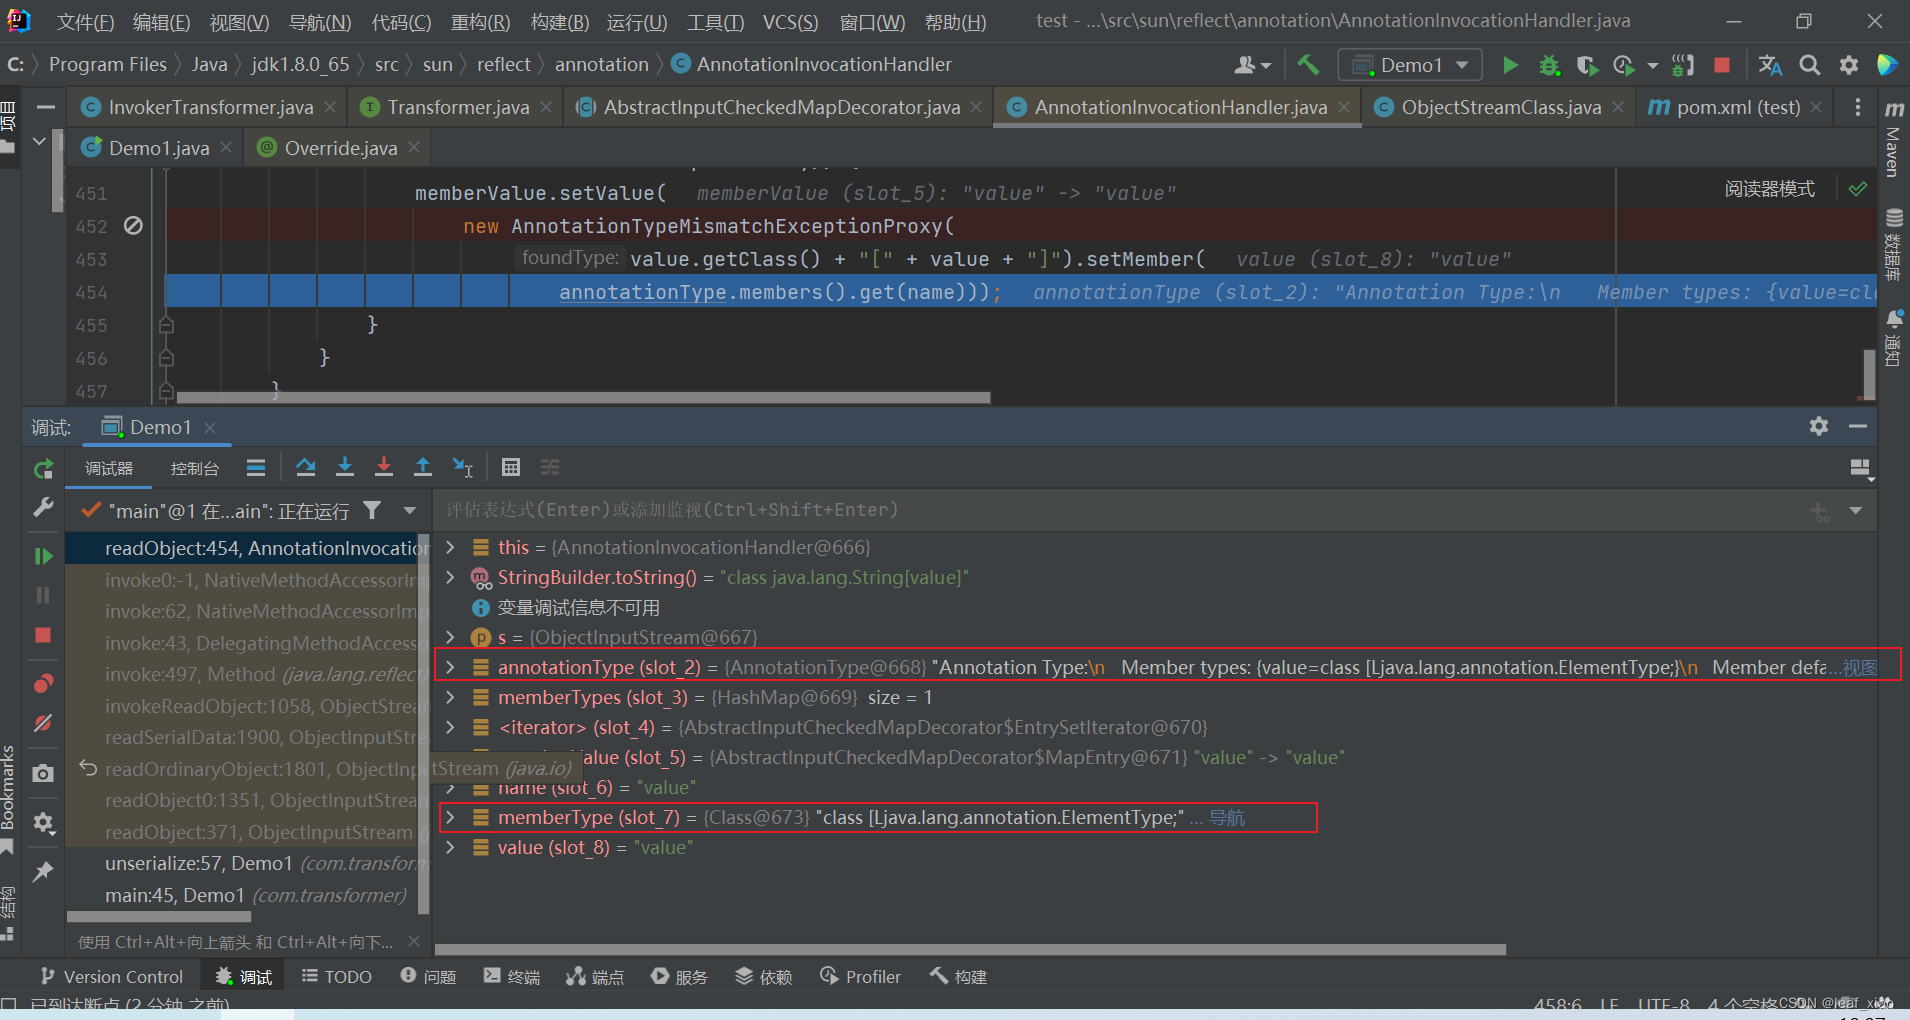
Task: Switch to ObjectStreamClass.java tab
Action: pyautogui.click(x=1501, y=107)
